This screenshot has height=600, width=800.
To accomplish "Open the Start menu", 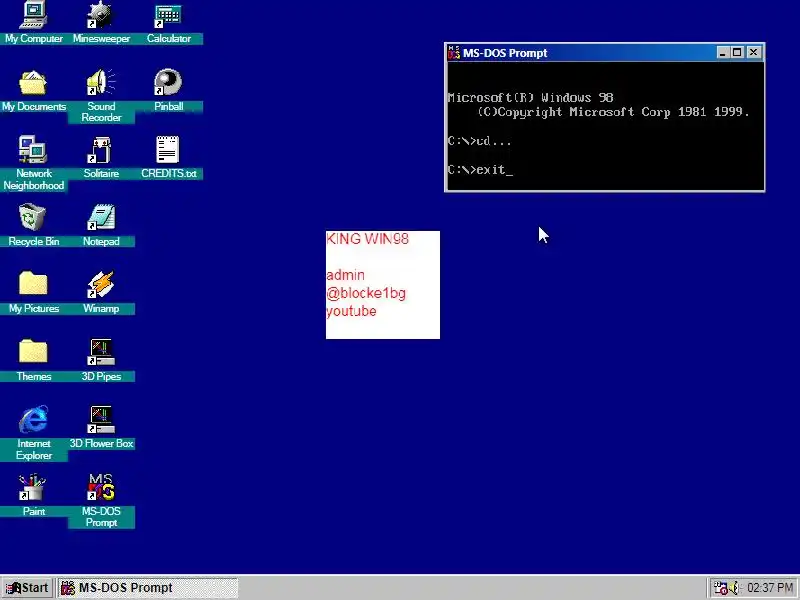I will tap(27, 588).
